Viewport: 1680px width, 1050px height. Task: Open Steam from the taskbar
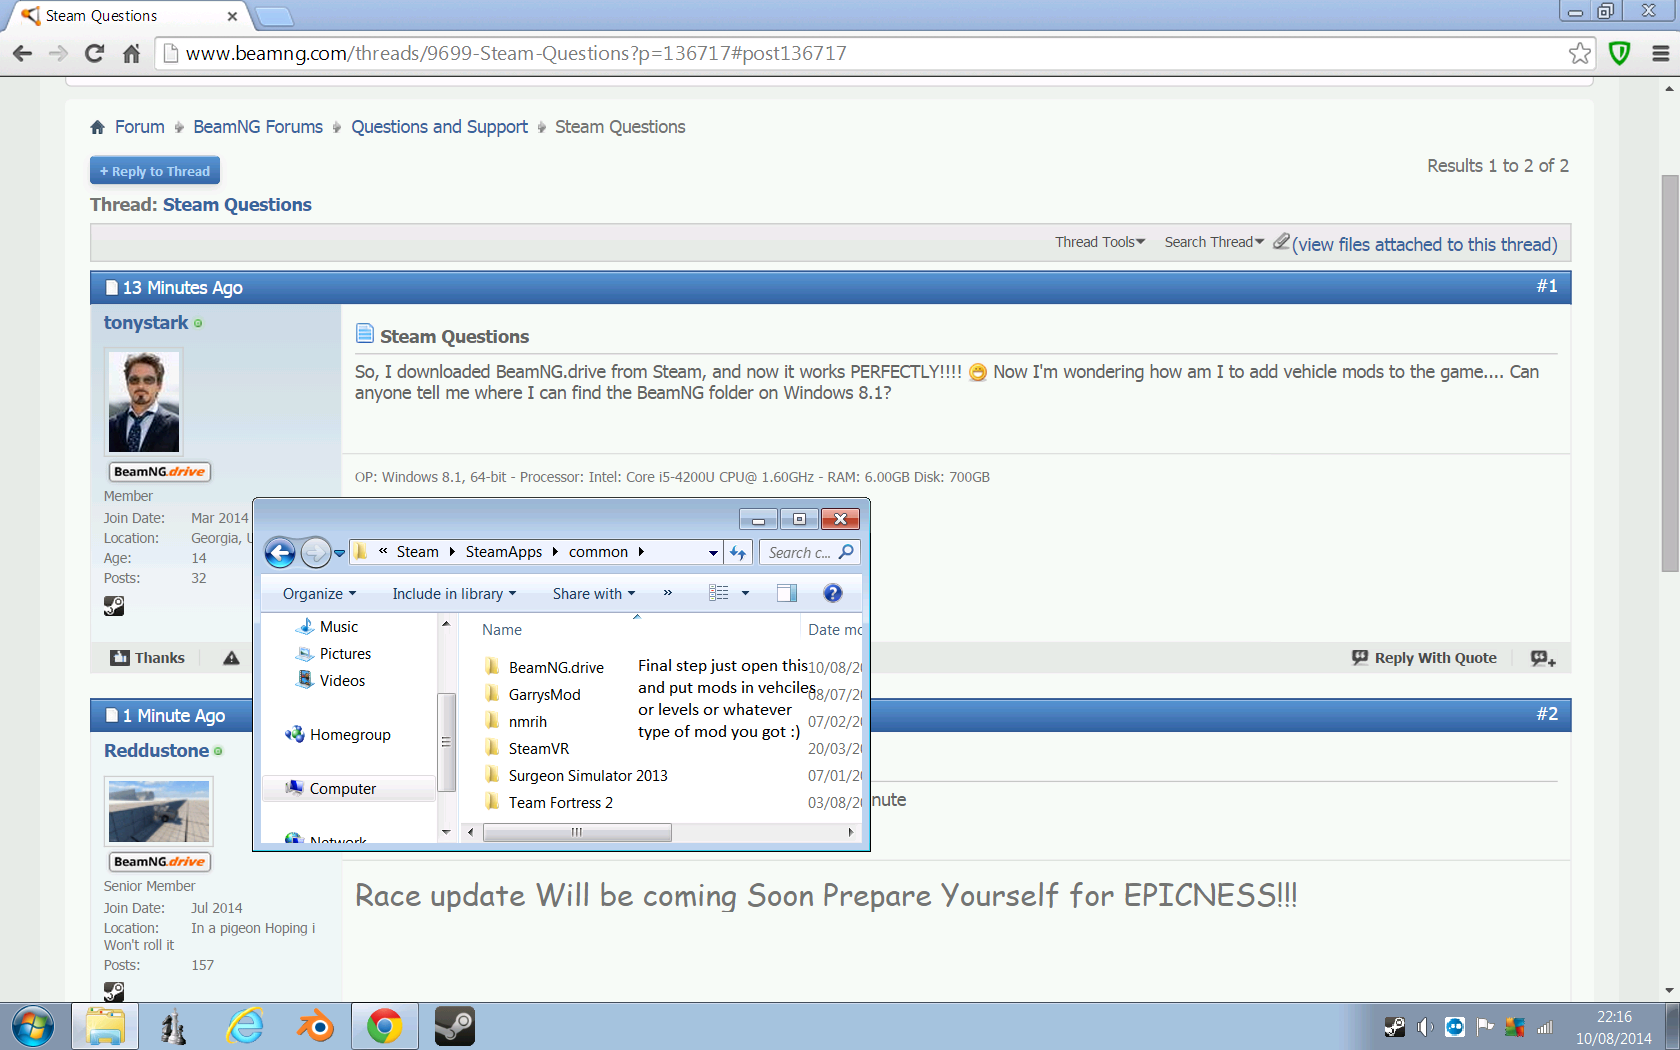coord(455,1027)
